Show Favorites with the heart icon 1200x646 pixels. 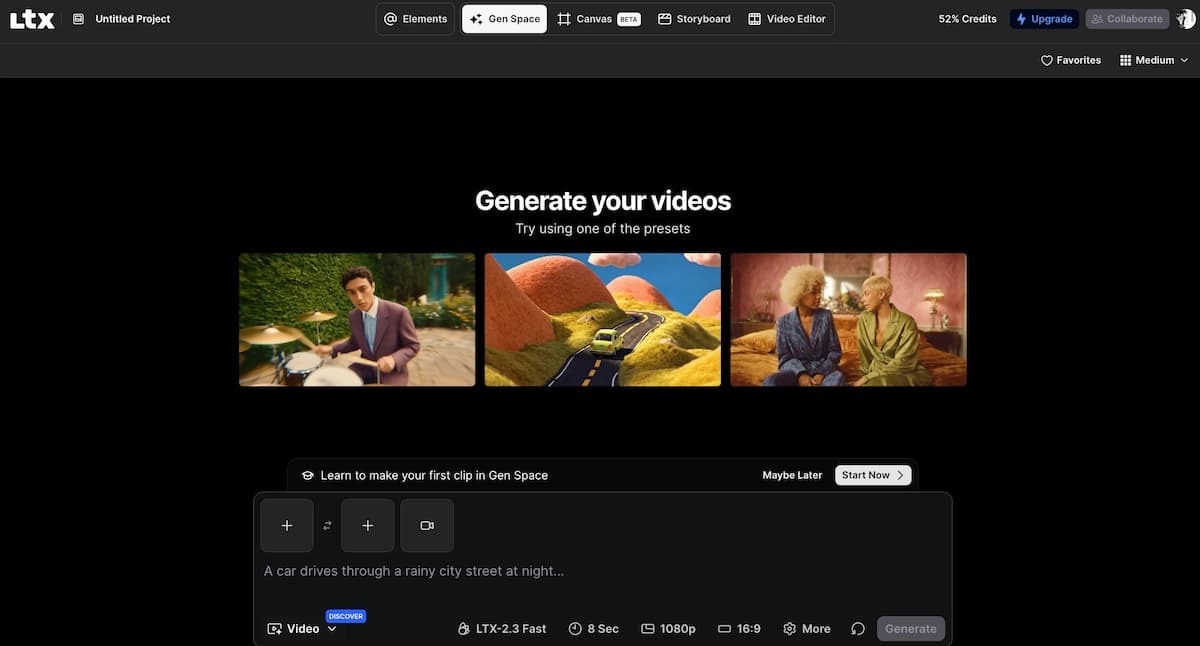coord(1071,60)
